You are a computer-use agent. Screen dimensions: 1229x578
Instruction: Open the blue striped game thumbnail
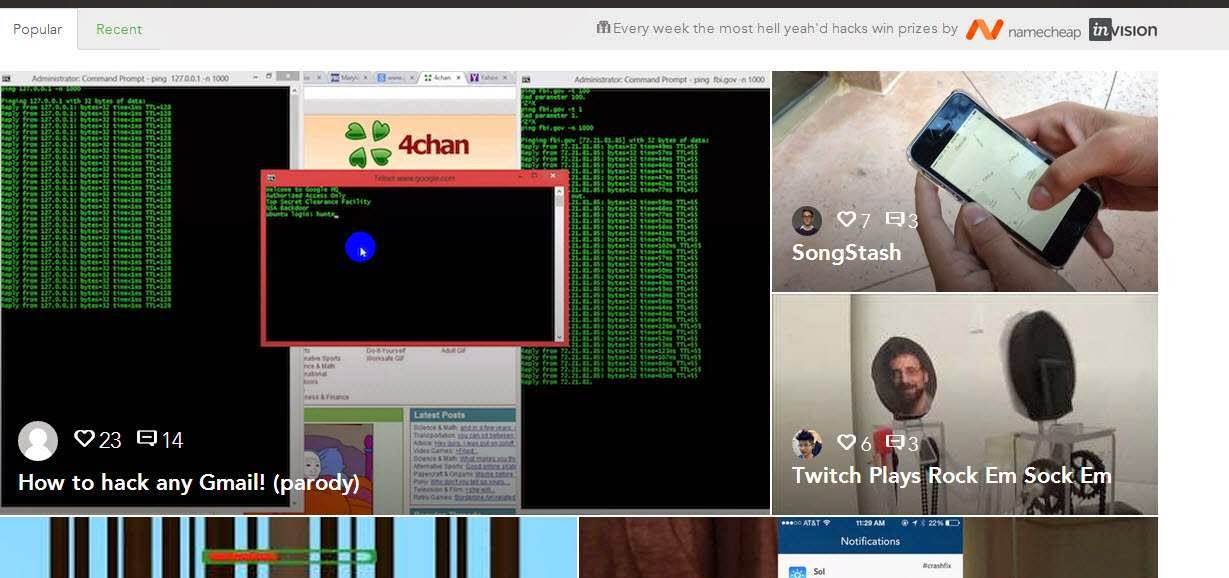coord(288,548)
